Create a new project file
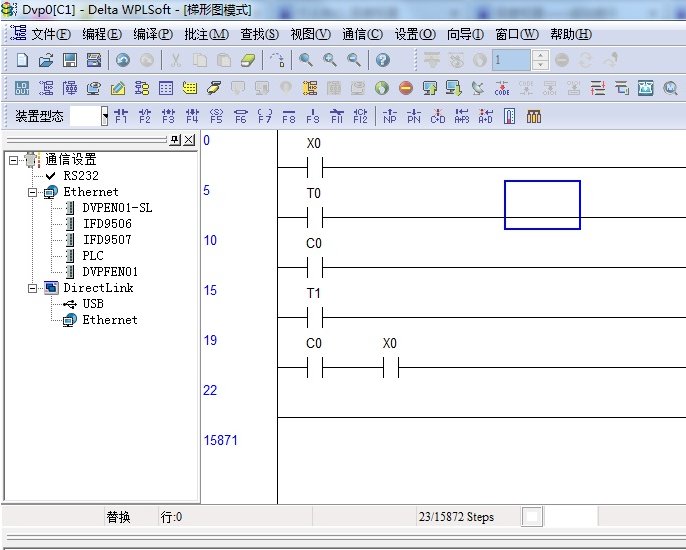The width and height of the screenshot is (686, 550). click(22, 60)
